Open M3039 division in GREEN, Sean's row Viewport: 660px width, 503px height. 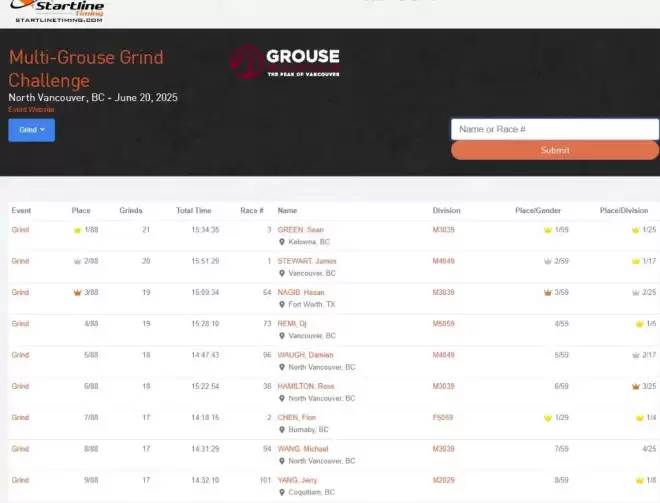[444, 230]
